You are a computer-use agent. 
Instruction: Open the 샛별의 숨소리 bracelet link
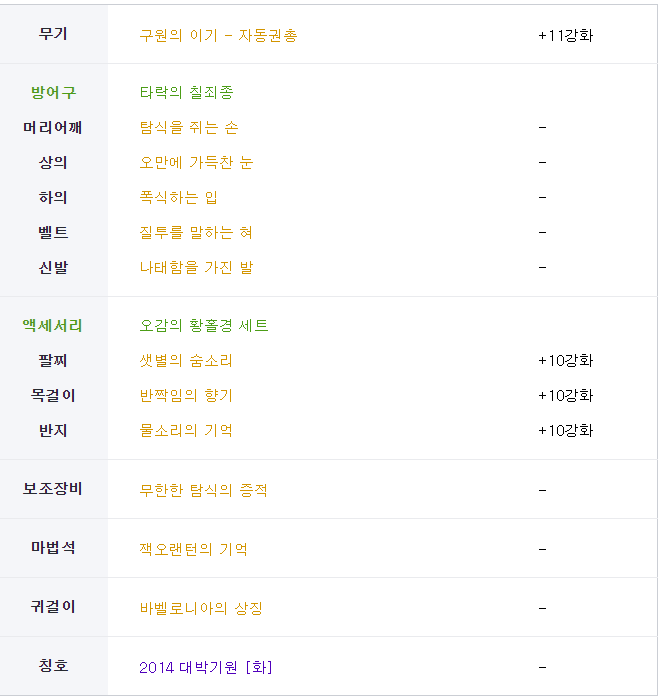tap(186, 361)
